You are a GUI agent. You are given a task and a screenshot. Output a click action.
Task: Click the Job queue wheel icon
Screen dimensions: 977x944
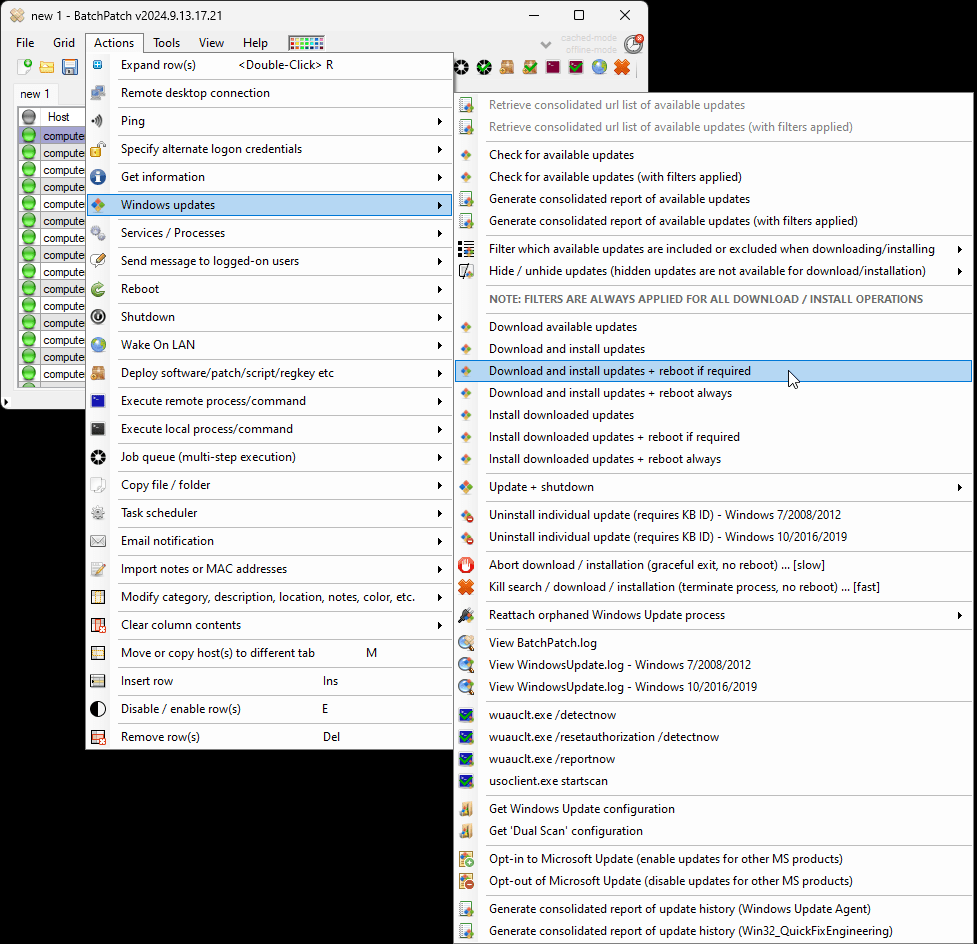[98, 457]
